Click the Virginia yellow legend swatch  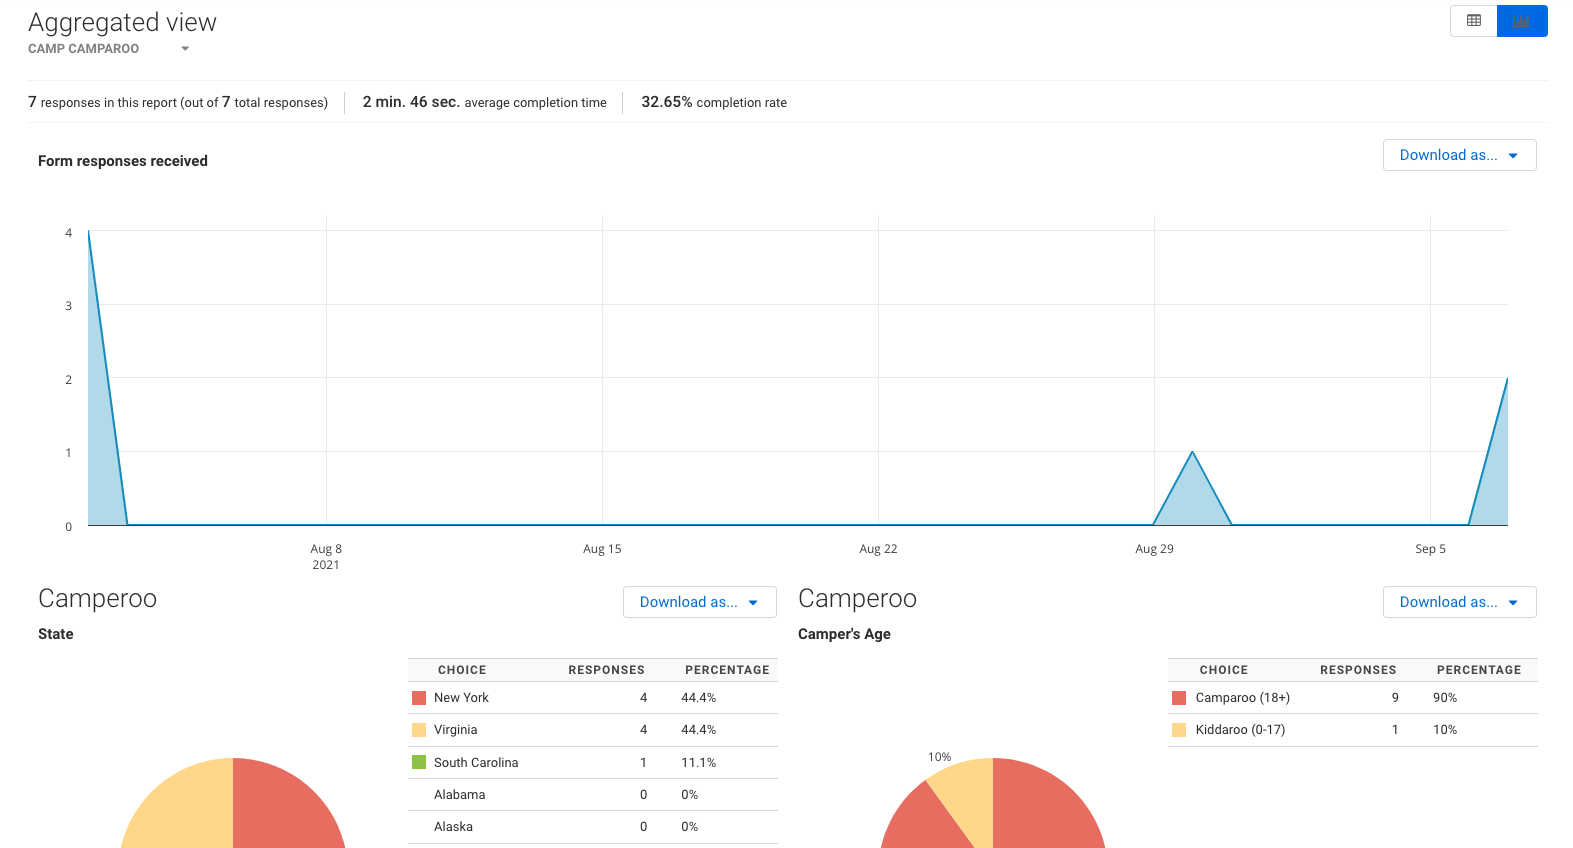pos(419,730)
